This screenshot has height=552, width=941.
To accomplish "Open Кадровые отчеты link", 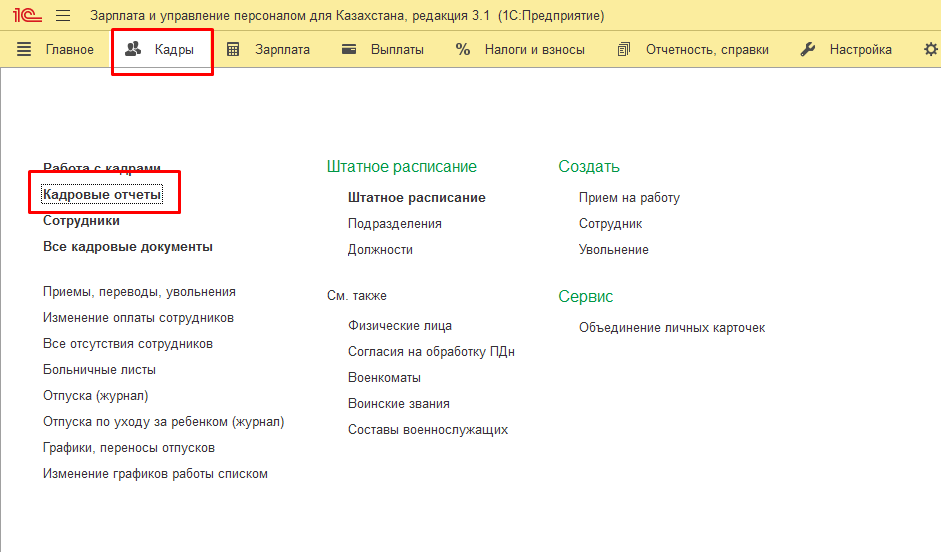I will 102,195.
